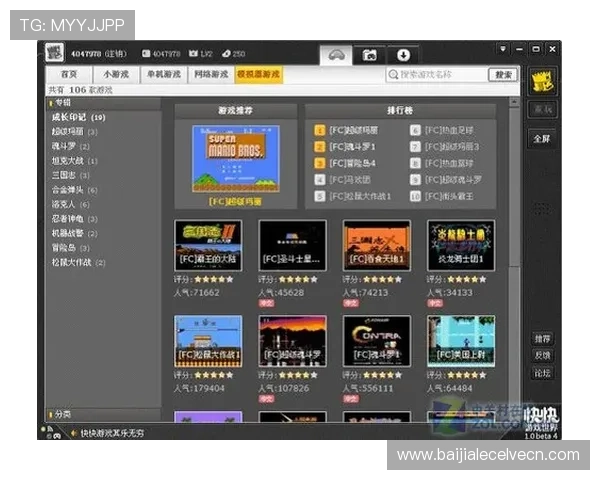
Task: Click rank badge 3 in 排行榜
Action: tap(320, 163)
